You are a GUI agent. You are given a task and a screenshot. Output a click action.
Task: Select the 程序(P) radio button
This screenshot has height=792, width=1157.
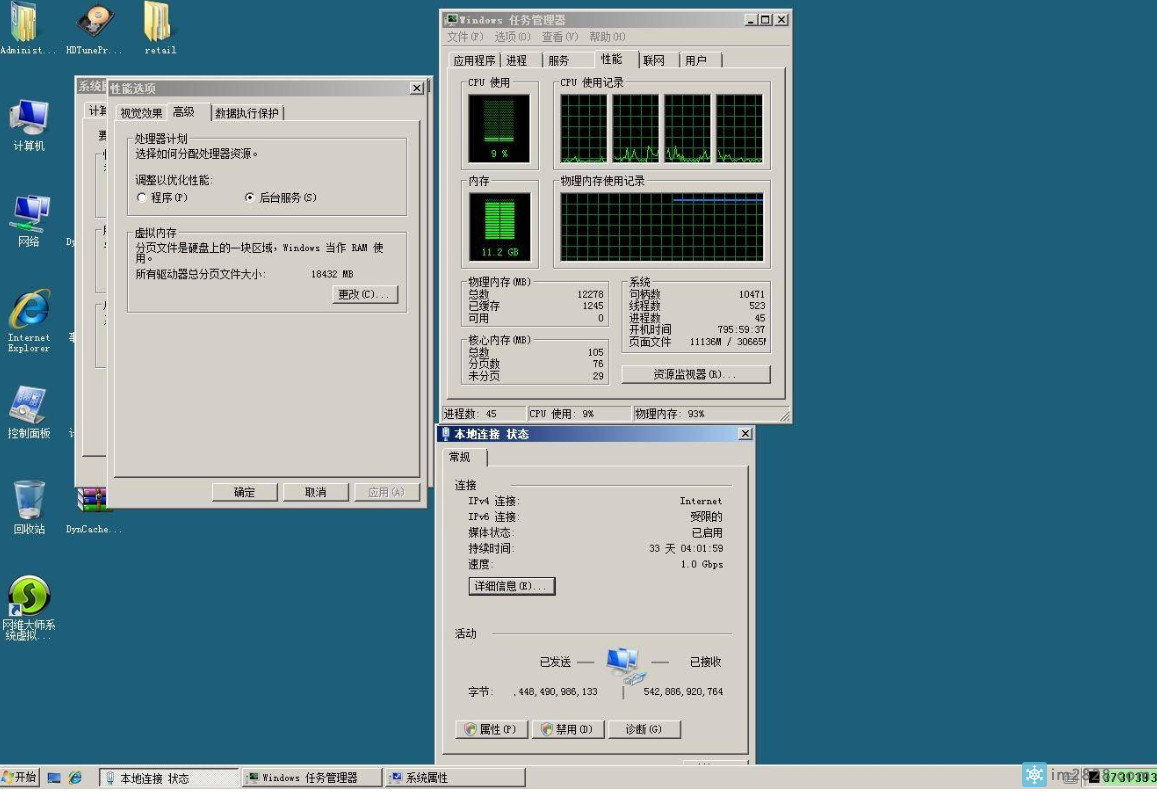[x=142, y=198]
